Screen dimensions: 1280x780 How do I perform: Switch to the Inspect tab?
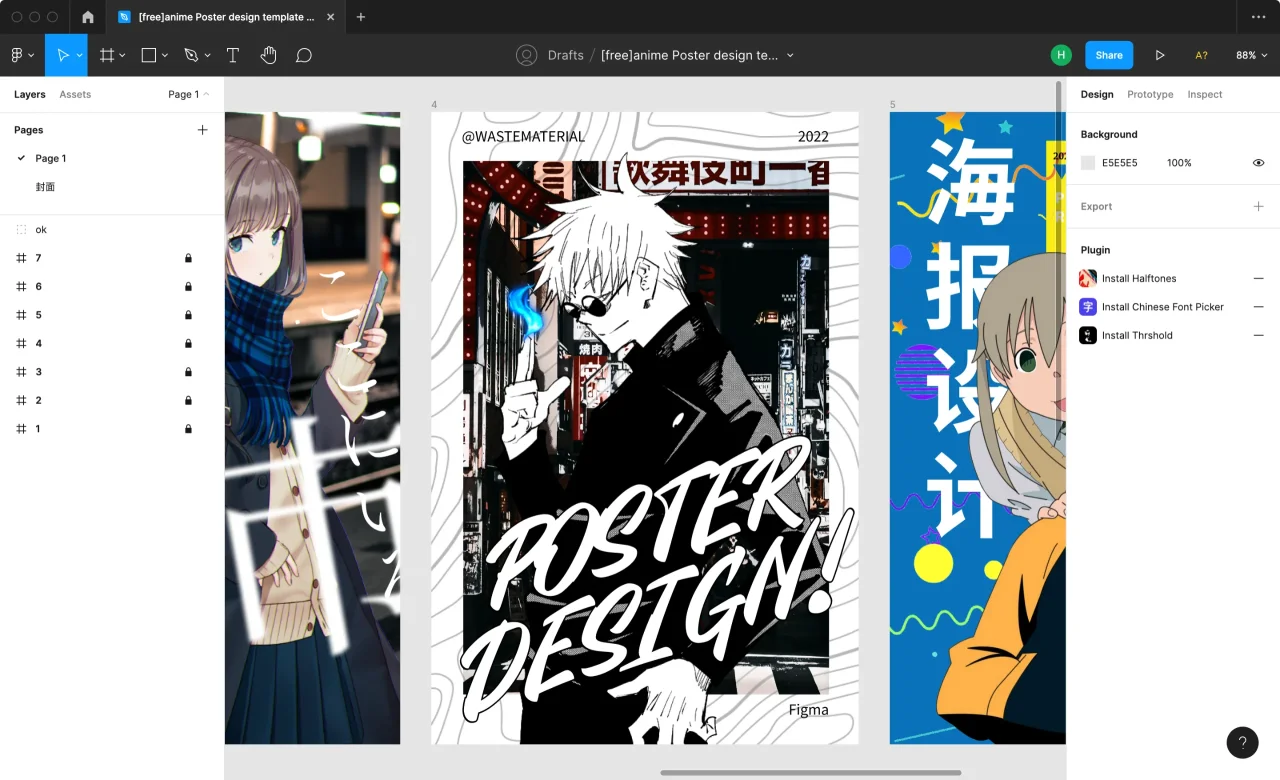[x=1205, y=94]
